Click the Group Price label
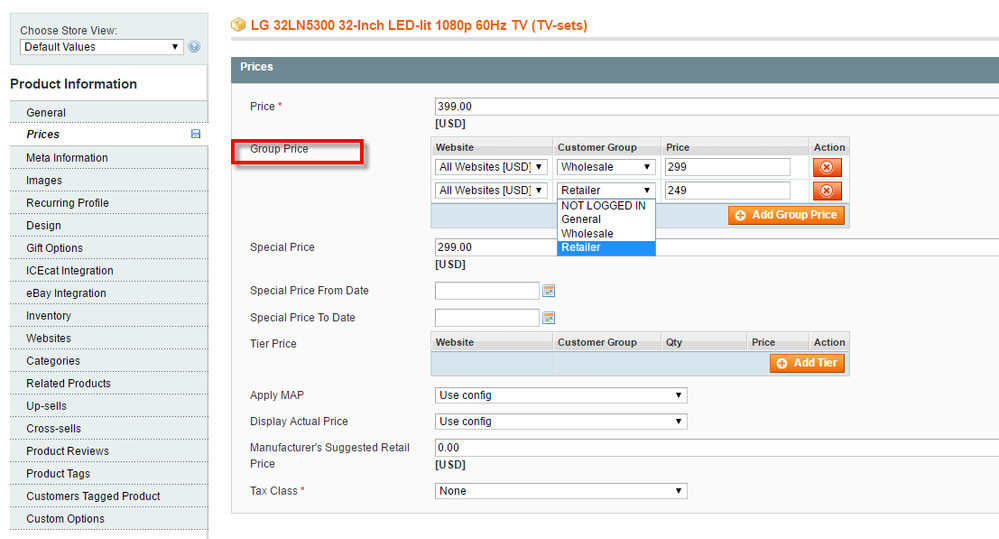 [279, 148]
